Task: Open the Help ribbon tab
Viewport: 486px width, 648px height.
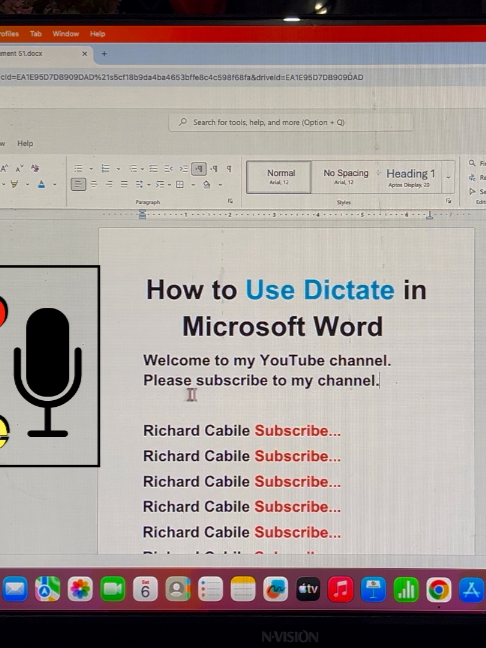Action: point(25,144)
